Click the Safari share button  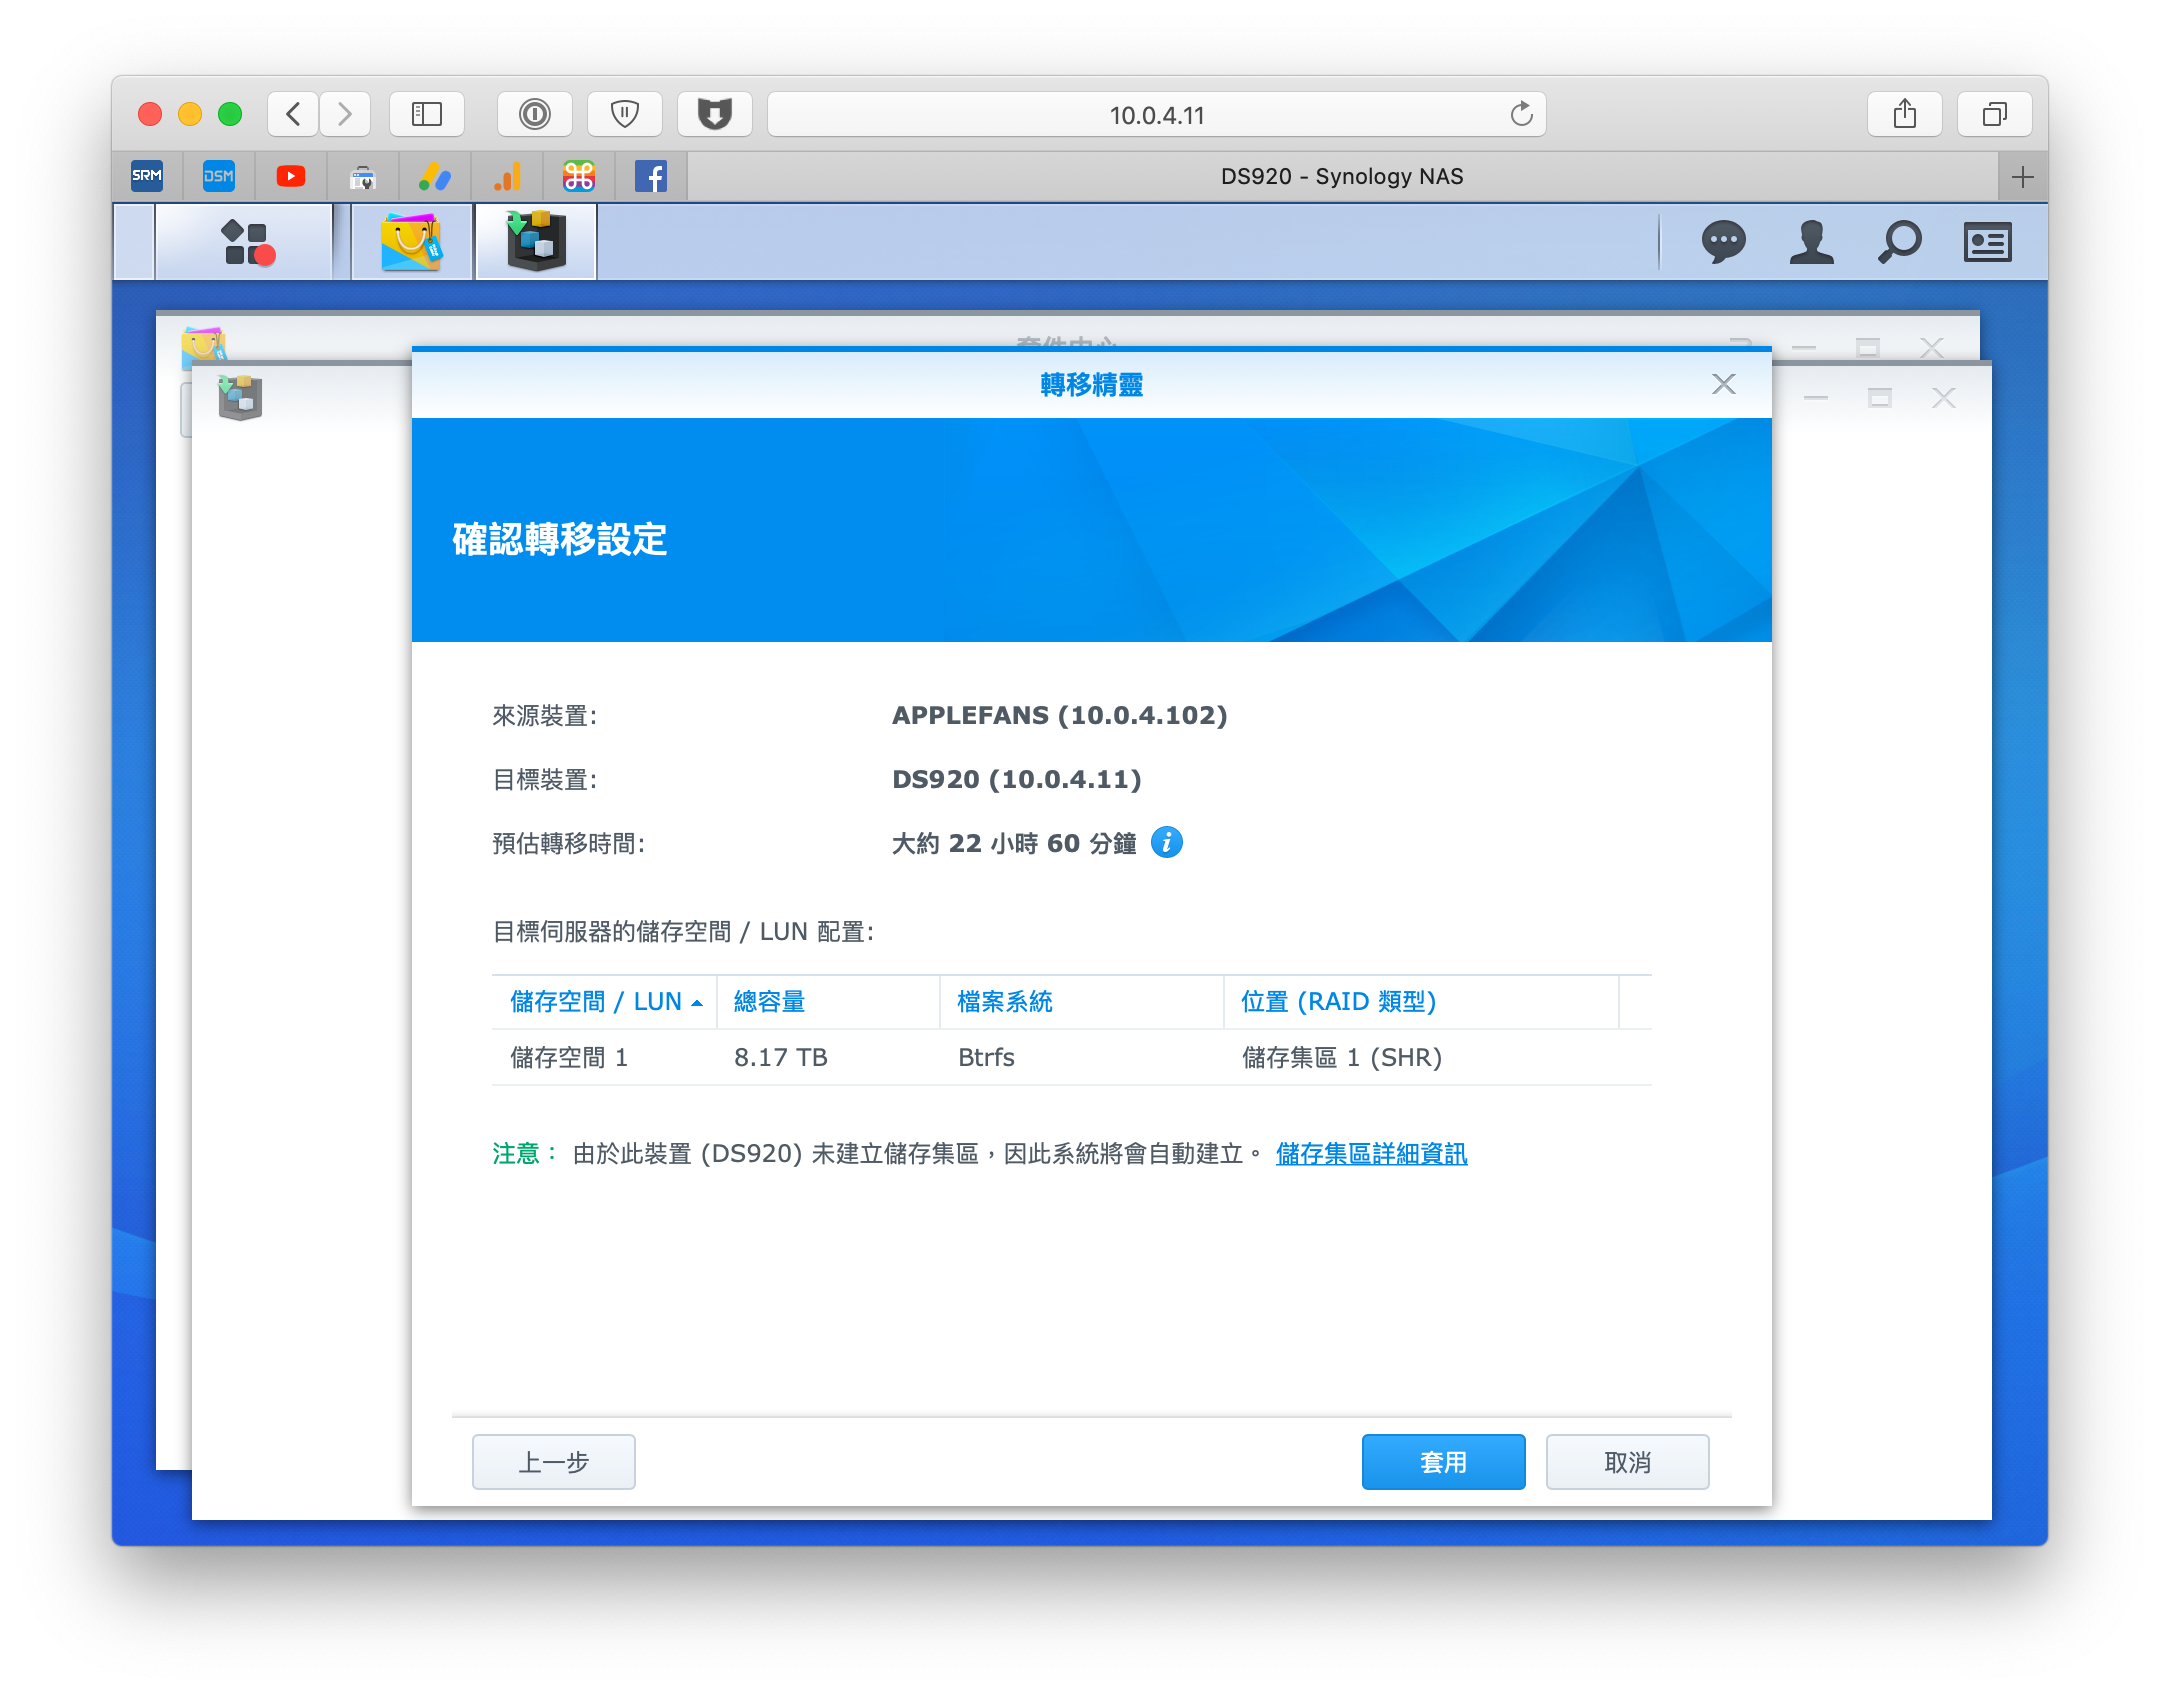(1905, 114)
